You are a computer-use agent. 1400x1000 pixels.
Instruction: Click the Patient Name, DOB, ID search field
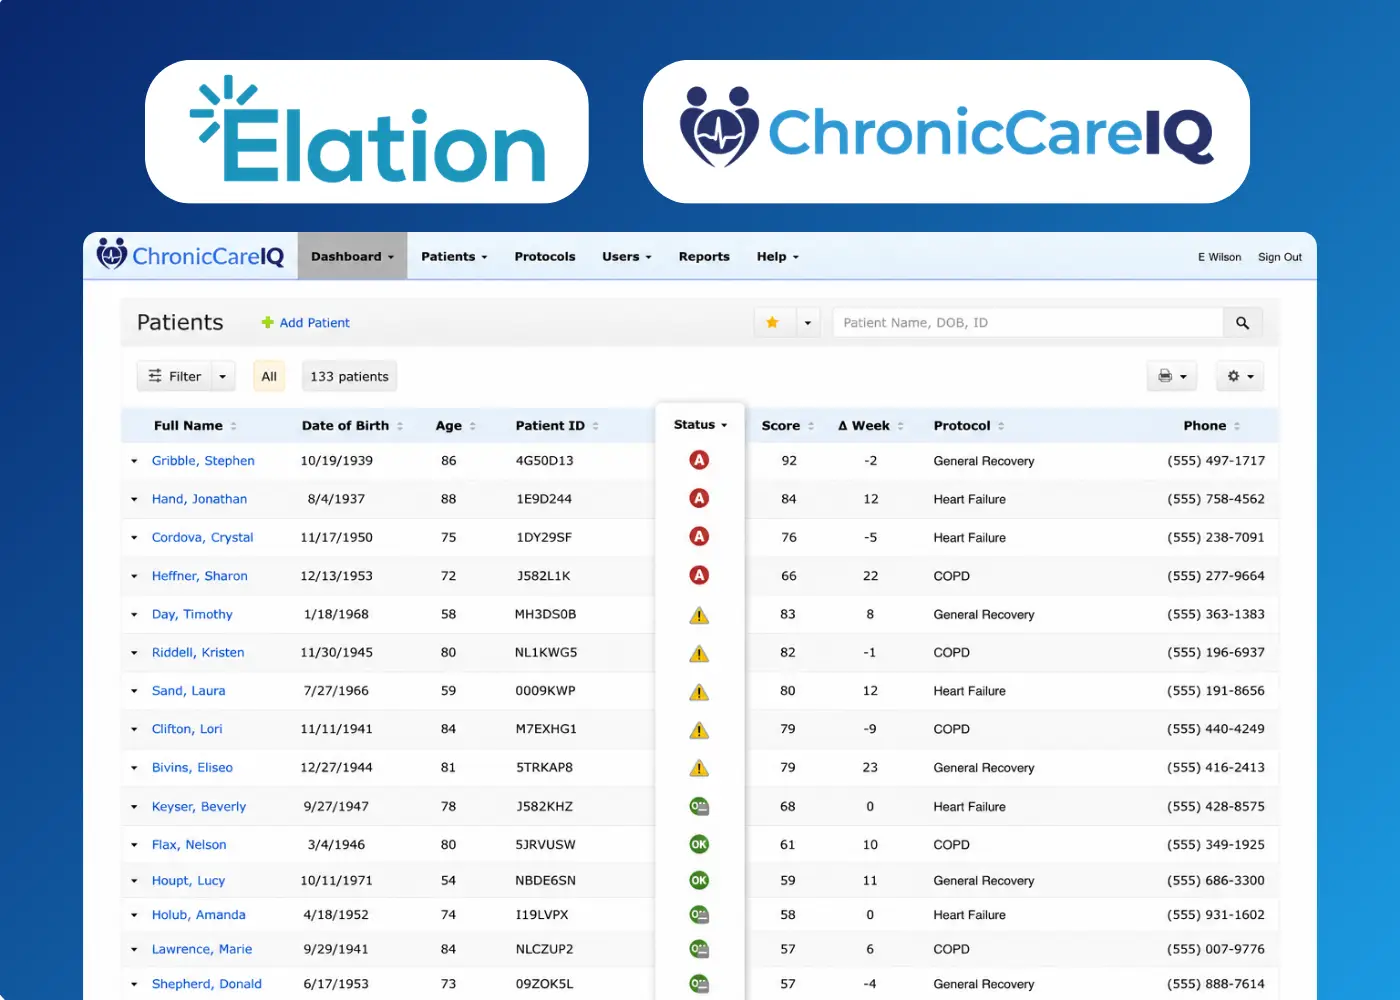pyautogui.click(x=1028, y=323)
